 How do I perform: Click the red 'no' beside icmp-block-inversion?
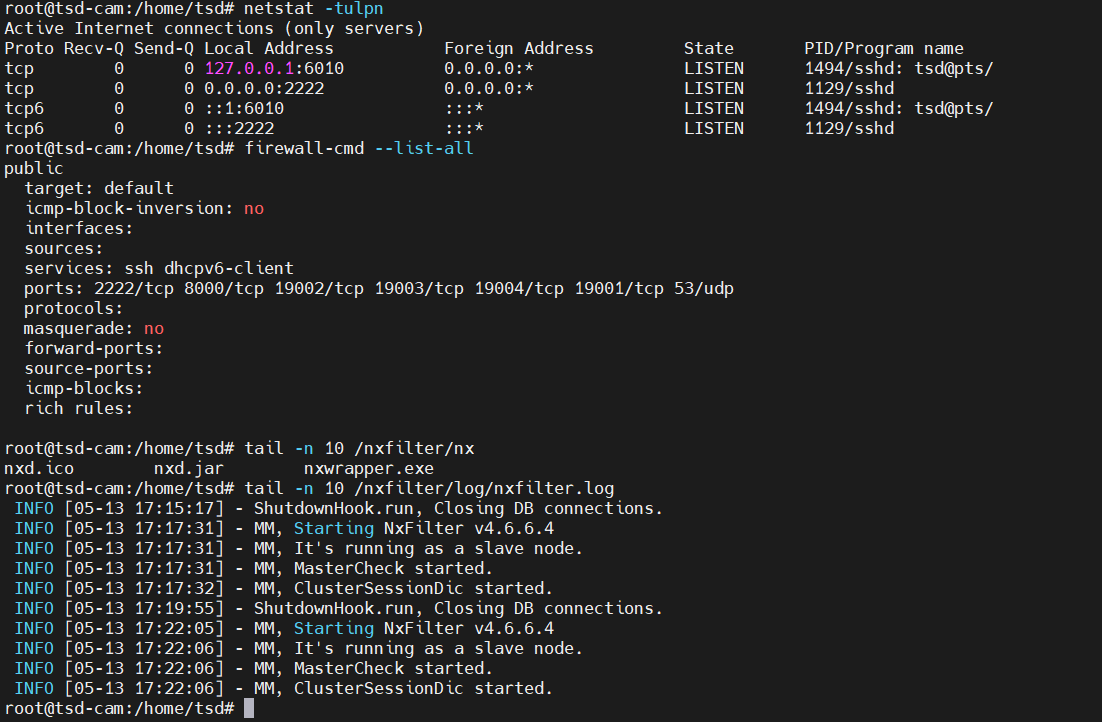coord(253,208)
